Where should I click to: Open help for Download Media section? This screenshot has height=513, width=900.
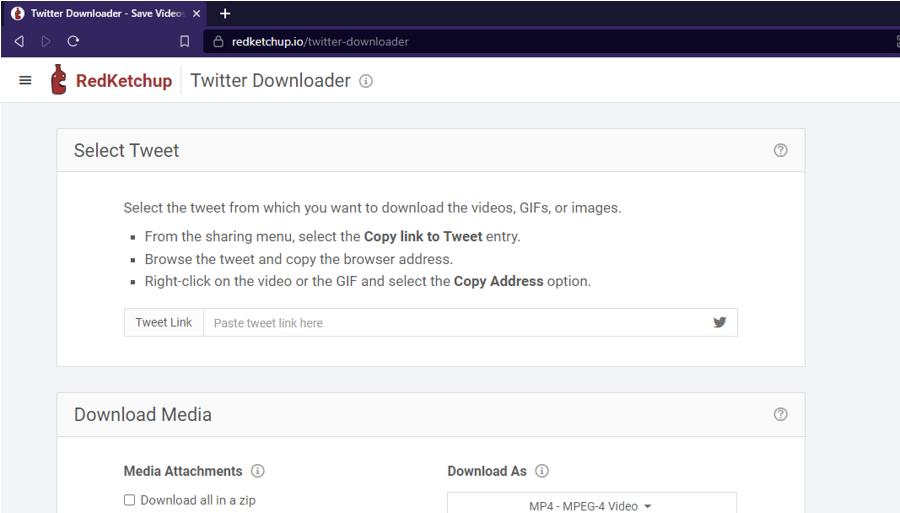point(780,414)
